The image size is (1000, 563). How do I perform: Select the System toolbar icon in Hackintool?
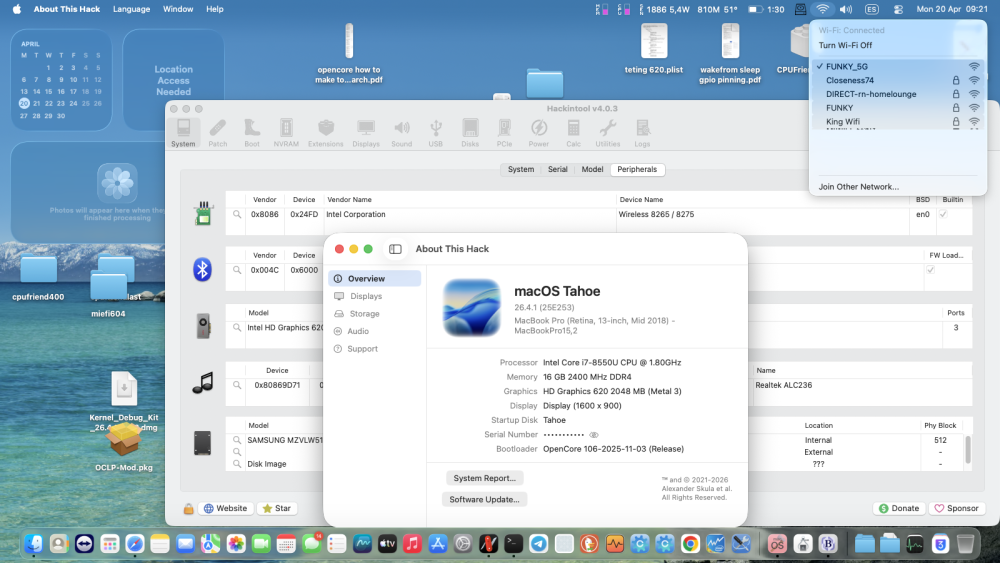pyautogui.click(x=183, y=133)
